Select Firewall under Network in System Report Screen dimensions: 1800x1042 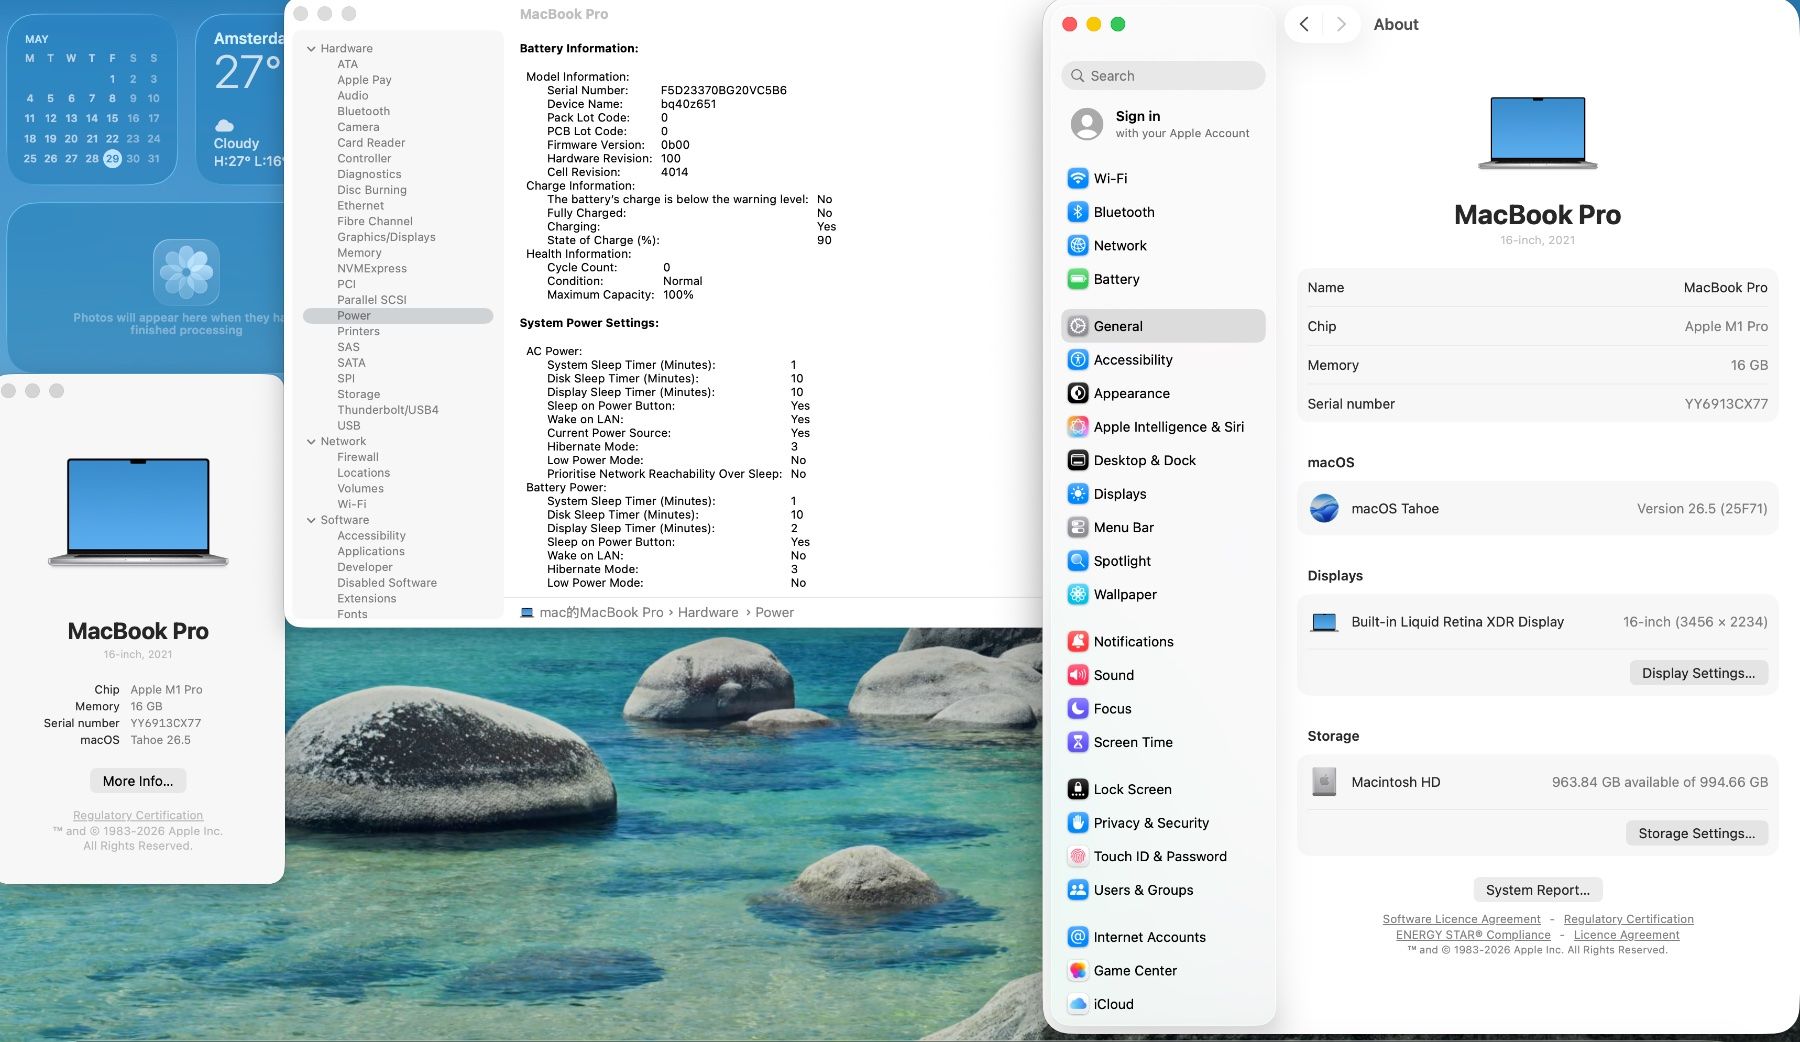click(x=358, y=457)
